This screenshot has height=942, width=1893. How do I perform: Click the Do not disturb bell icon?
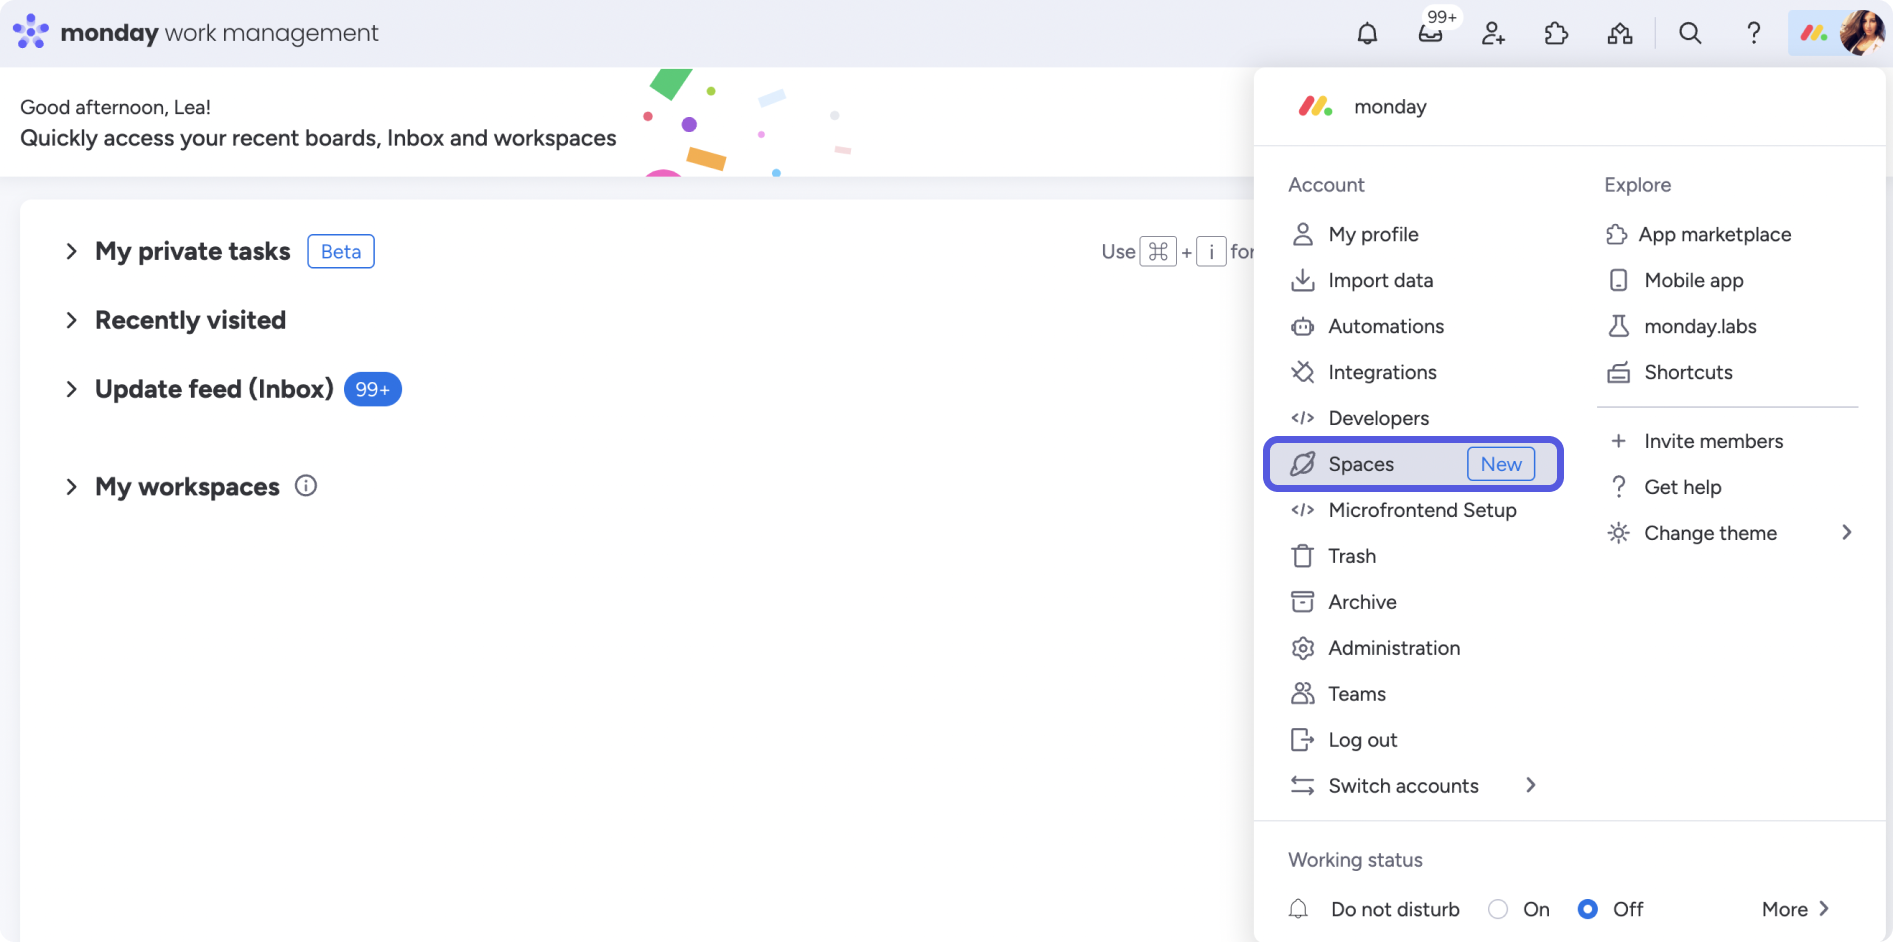[1298, 909]
